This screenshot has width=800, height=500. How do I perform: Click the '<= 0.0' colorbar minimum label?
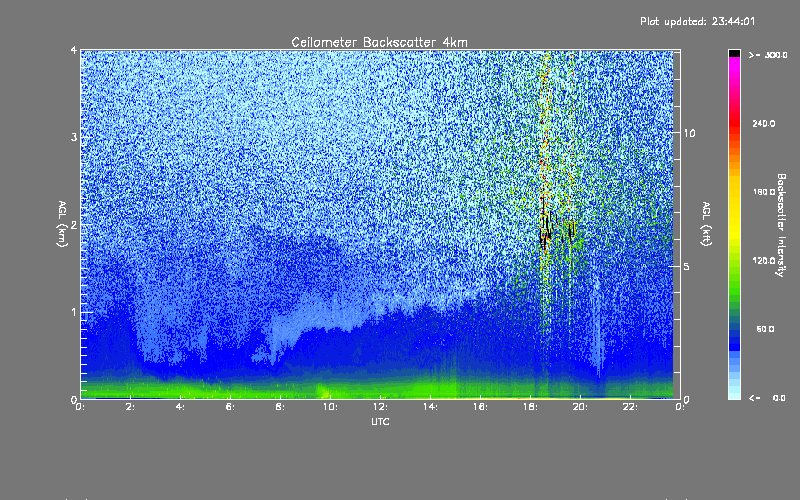click(x=767, y=398)
